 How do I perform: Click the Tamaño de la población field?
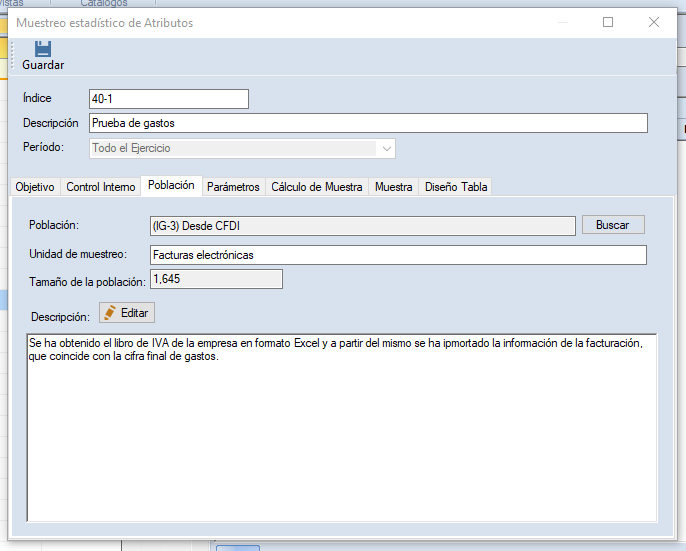click(216, 279)
